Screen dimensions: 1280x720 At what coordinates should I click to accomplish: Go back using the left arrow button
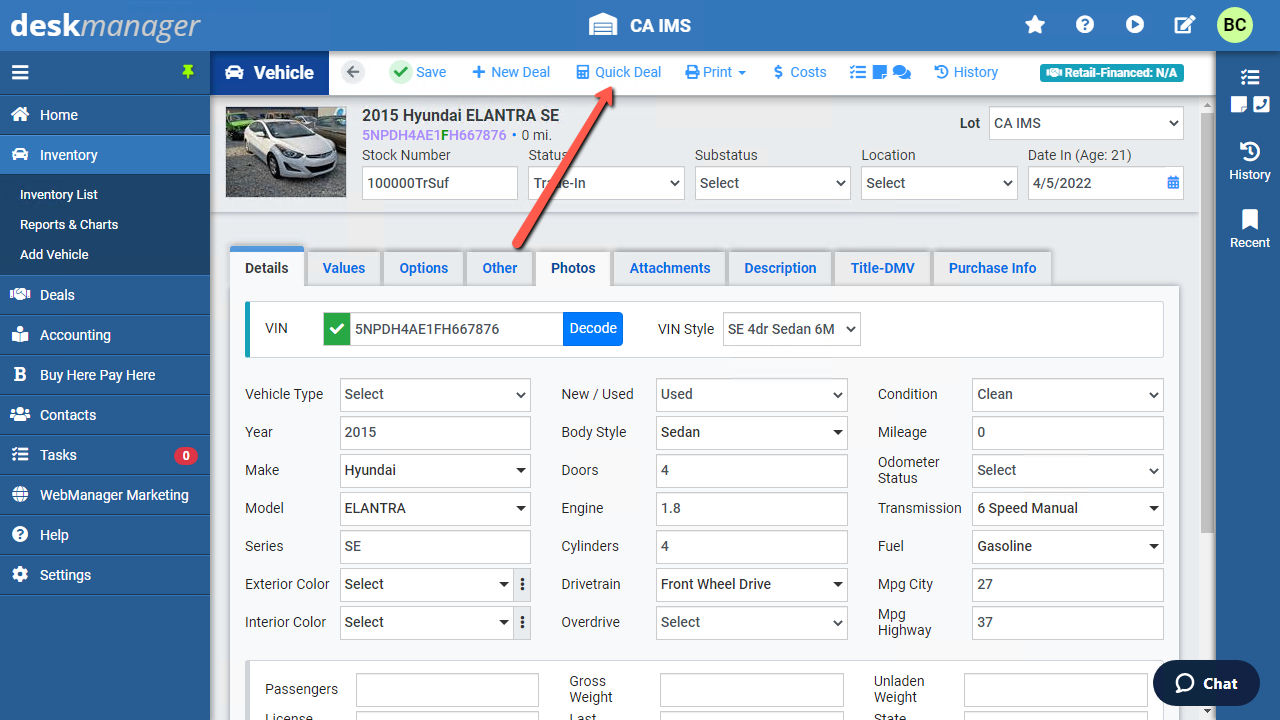[x=352, y=72]
